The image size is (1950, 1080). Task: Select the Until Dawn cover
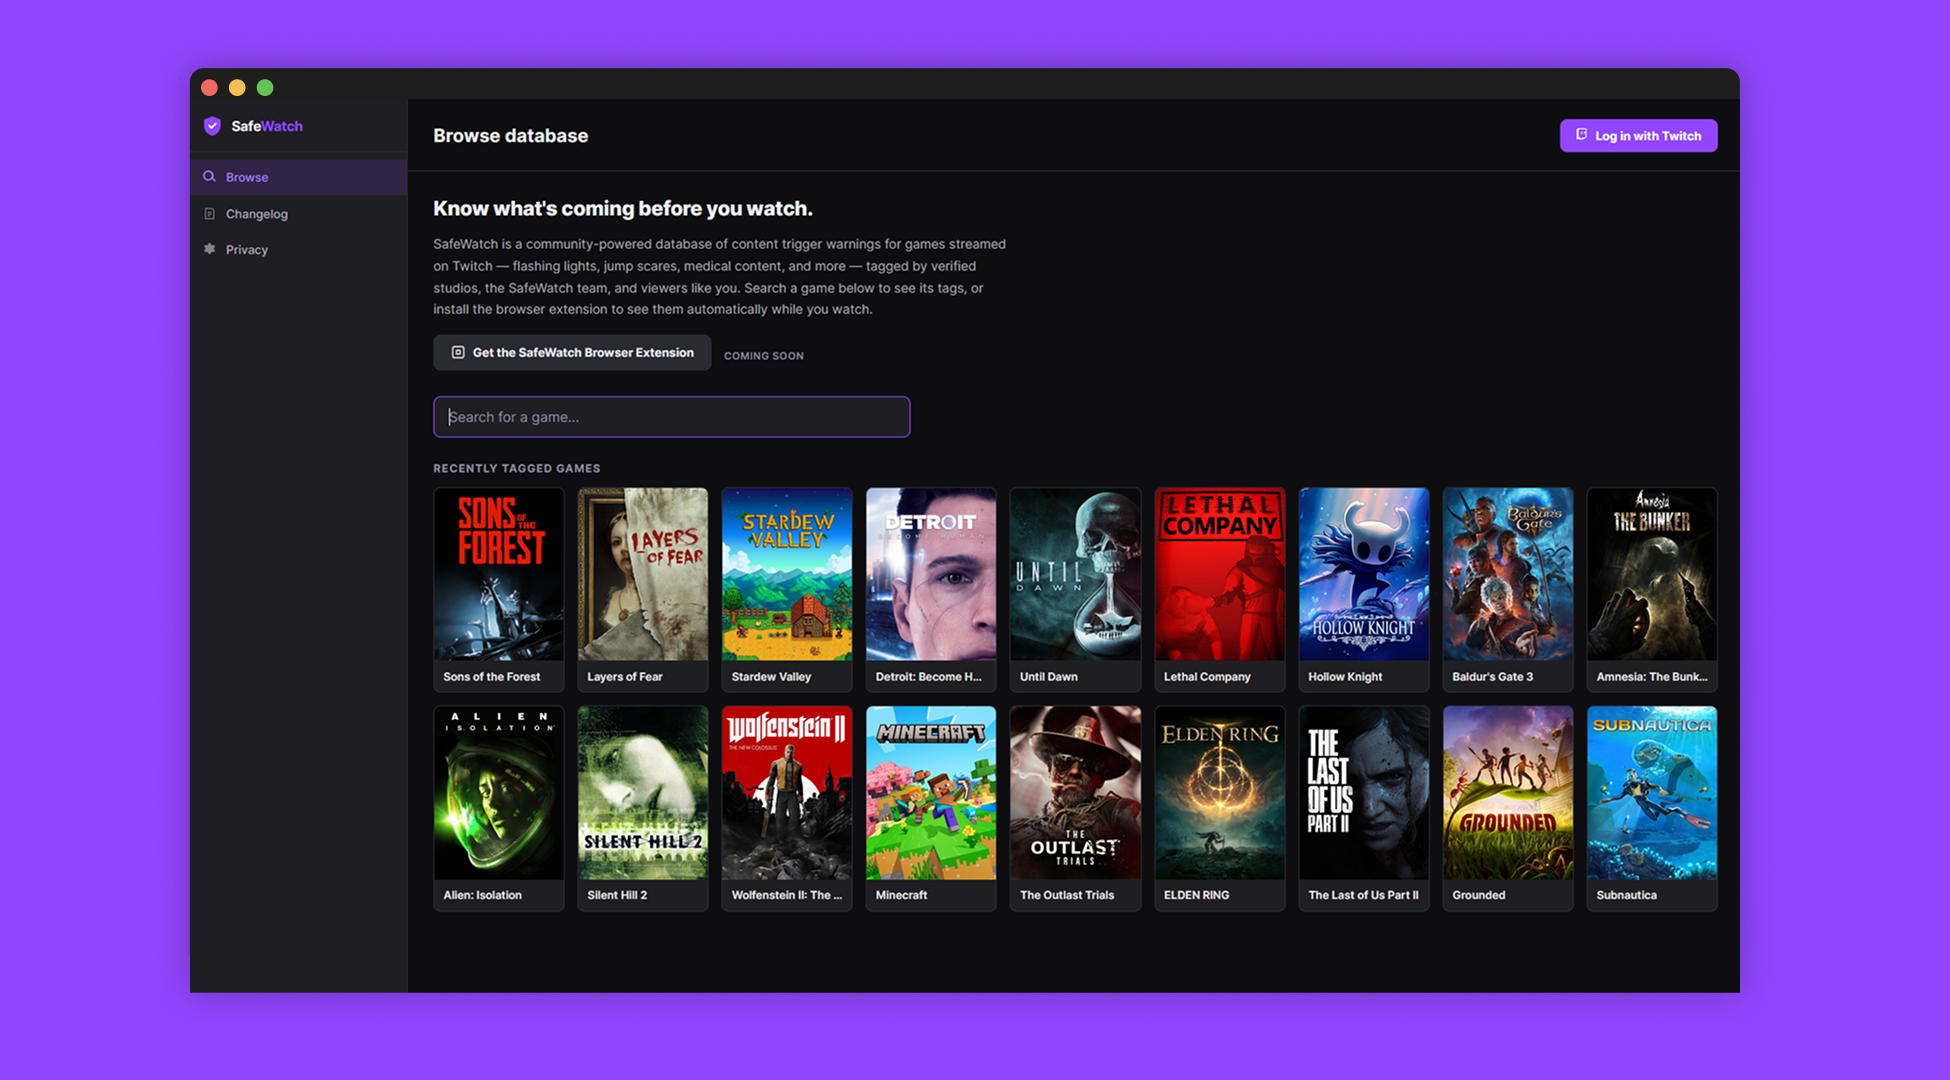1075,574
